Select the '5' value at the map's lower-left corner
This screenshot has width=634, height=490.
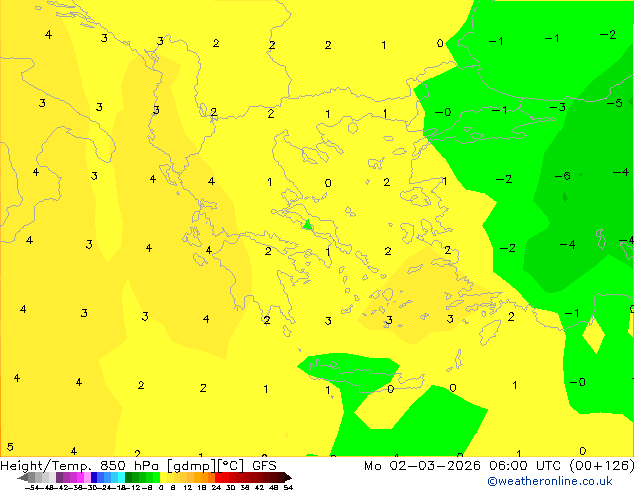[10, 447]
